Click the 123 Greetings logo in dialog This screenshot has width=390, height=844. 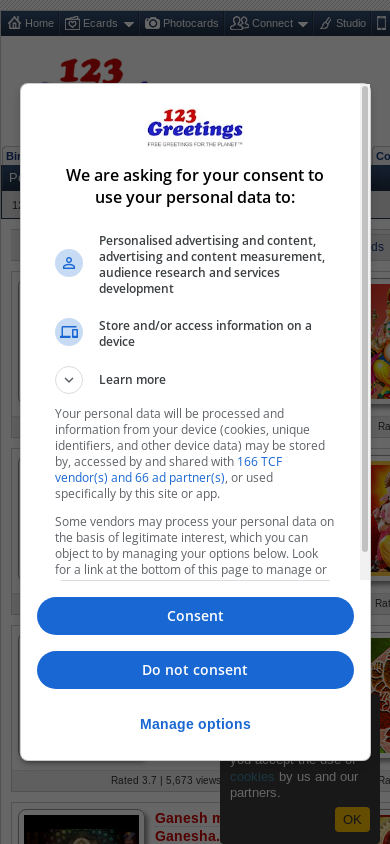pyautogui.click(x=195, y=128)
